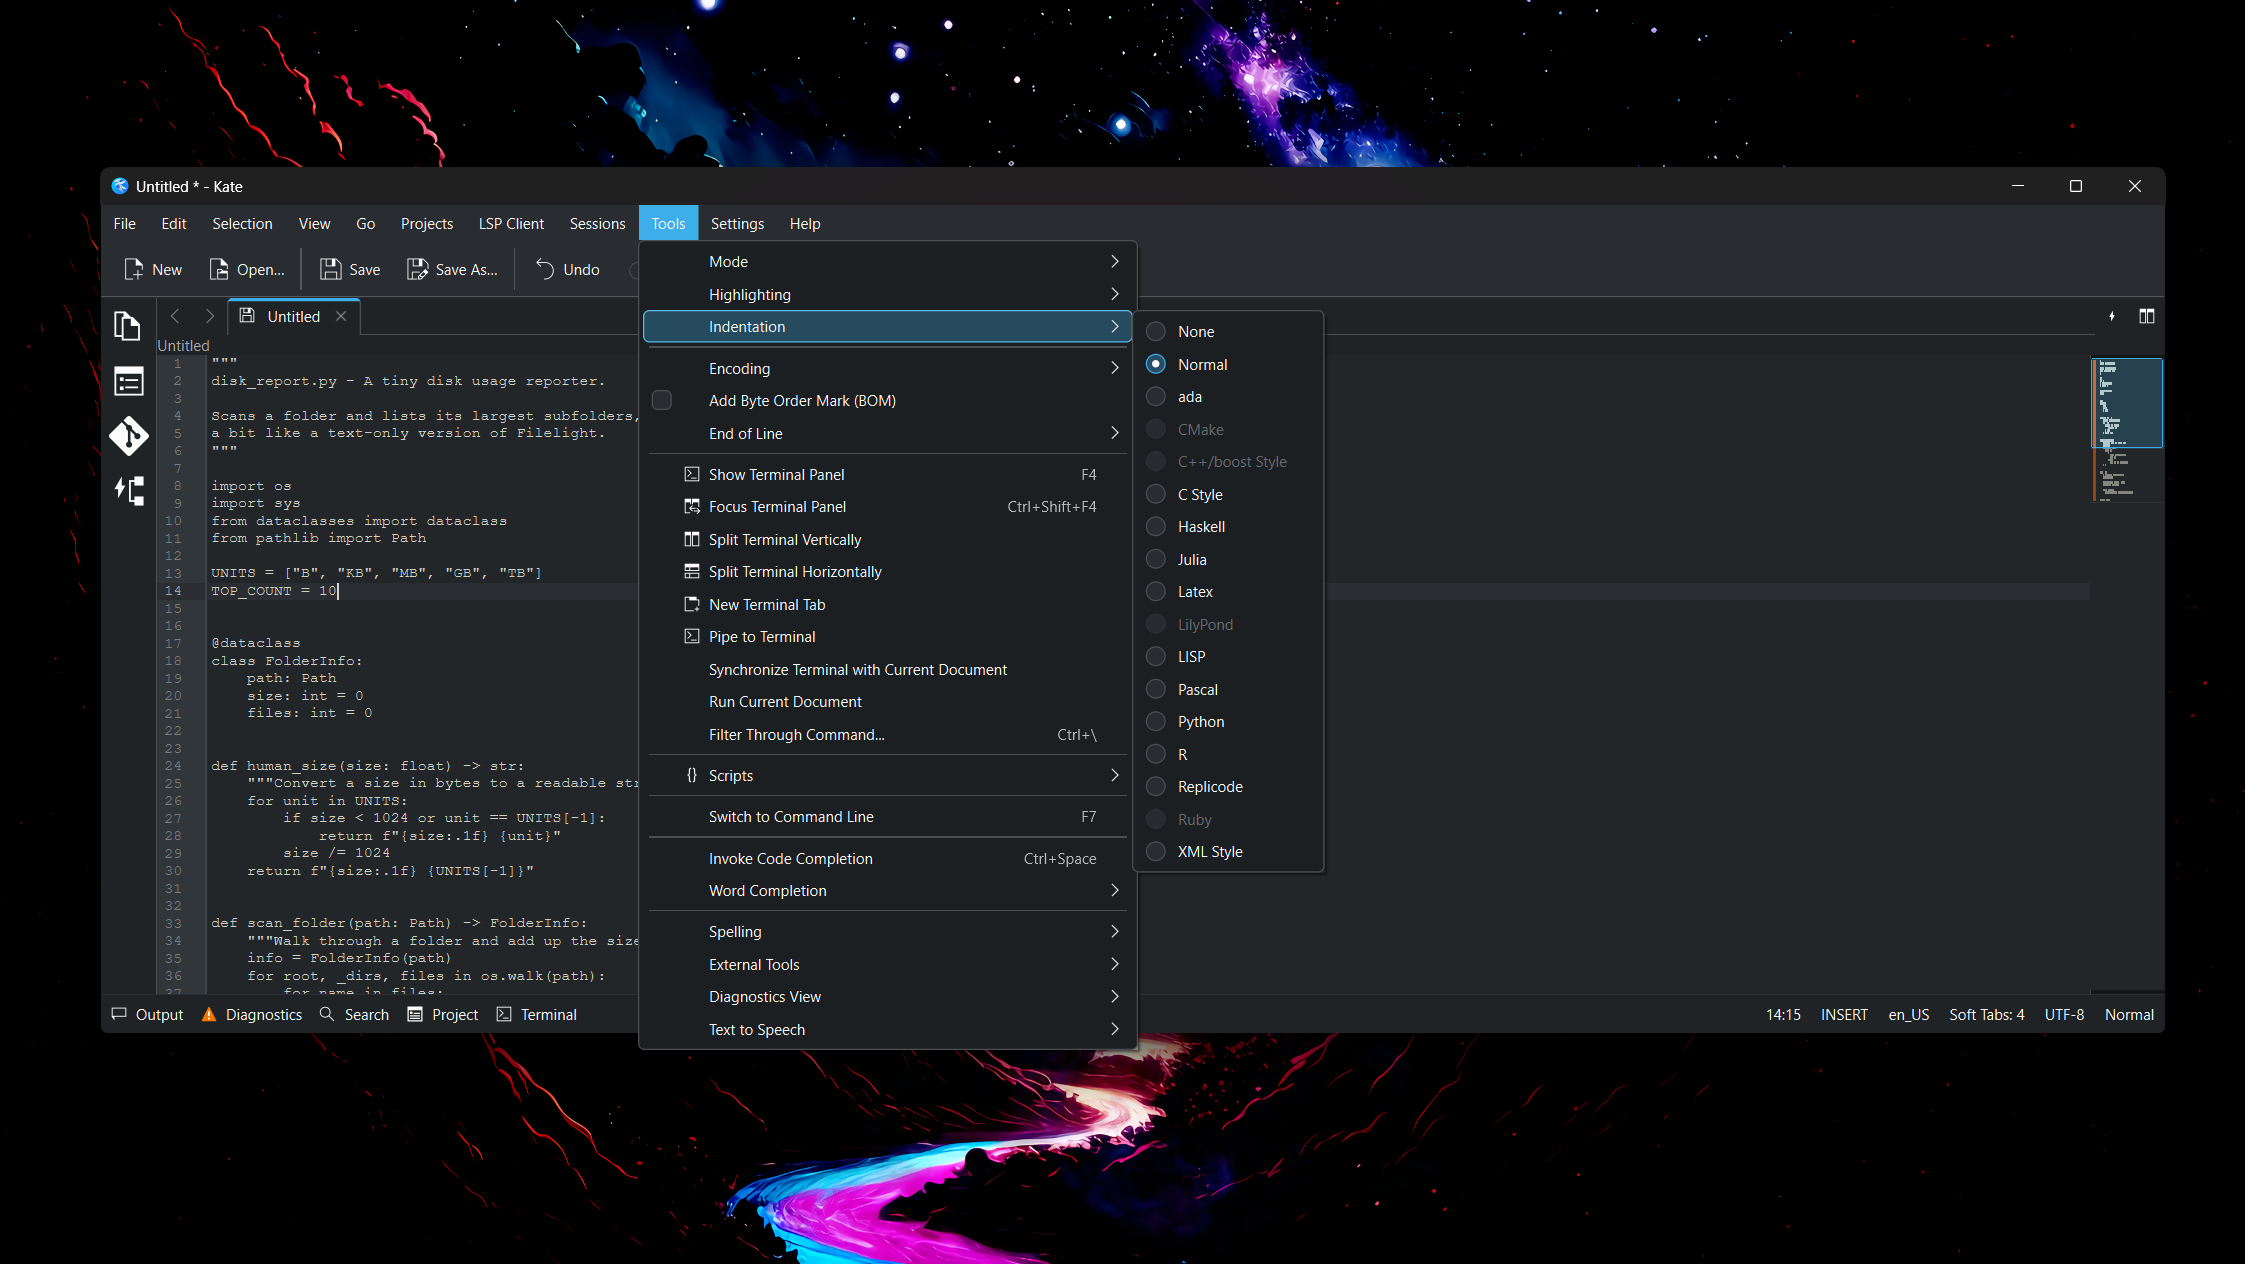Go to previous tab with back arrow
The image size is (2245, 1264).
[x=175, y=316]
